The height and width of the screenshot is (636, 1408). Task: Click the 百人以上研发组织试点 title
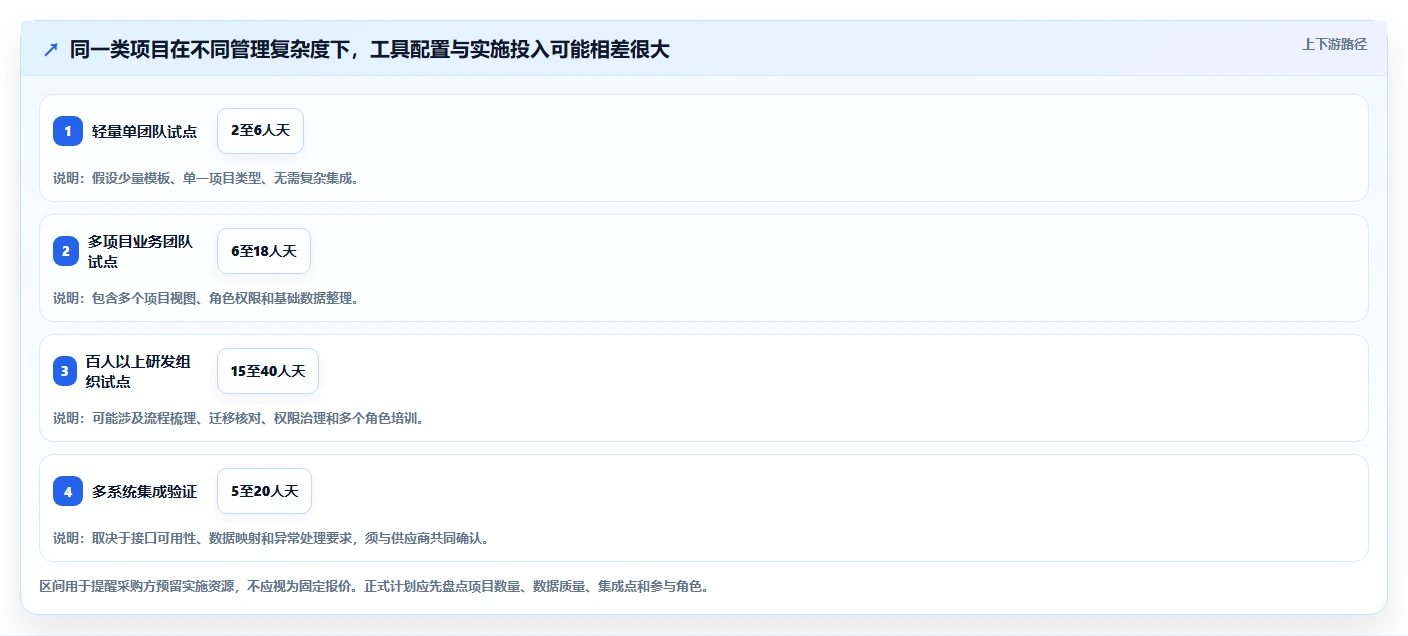138,371
